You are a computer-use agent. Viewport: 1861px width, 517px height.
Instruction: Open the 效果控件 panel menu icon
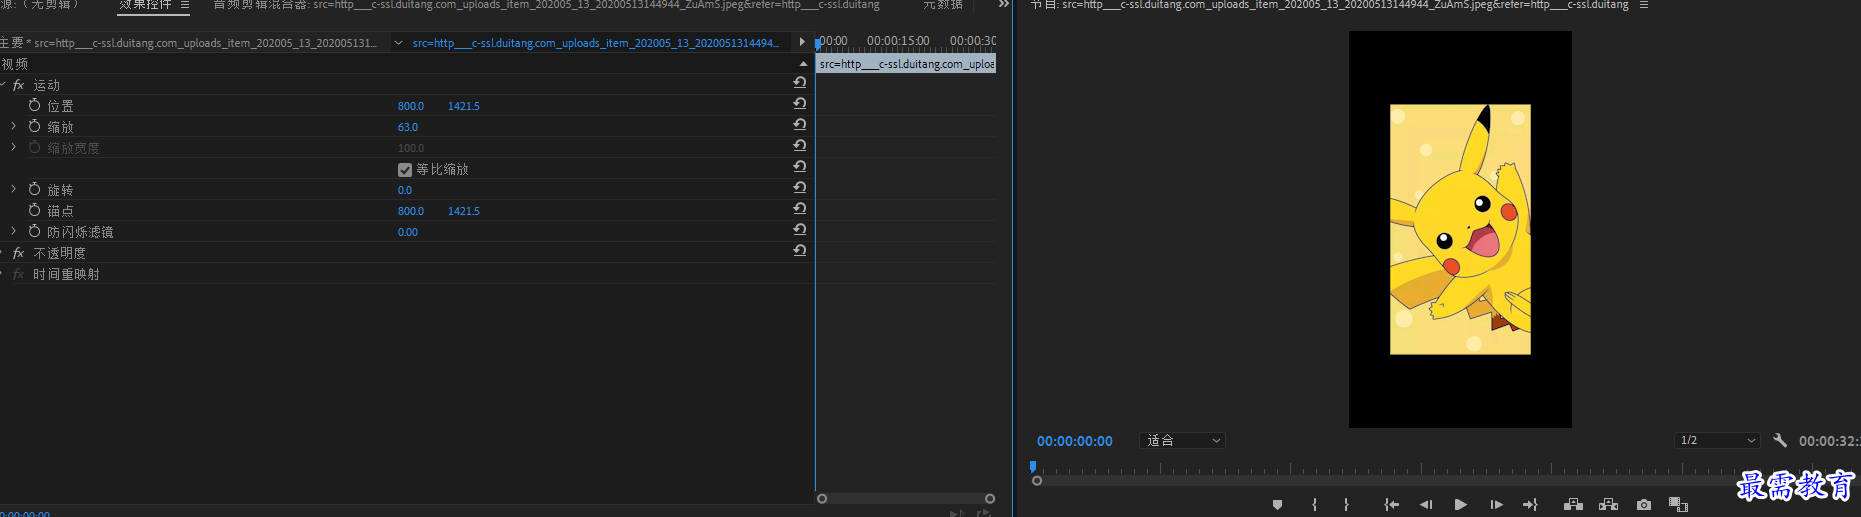[x=185, y=5]
